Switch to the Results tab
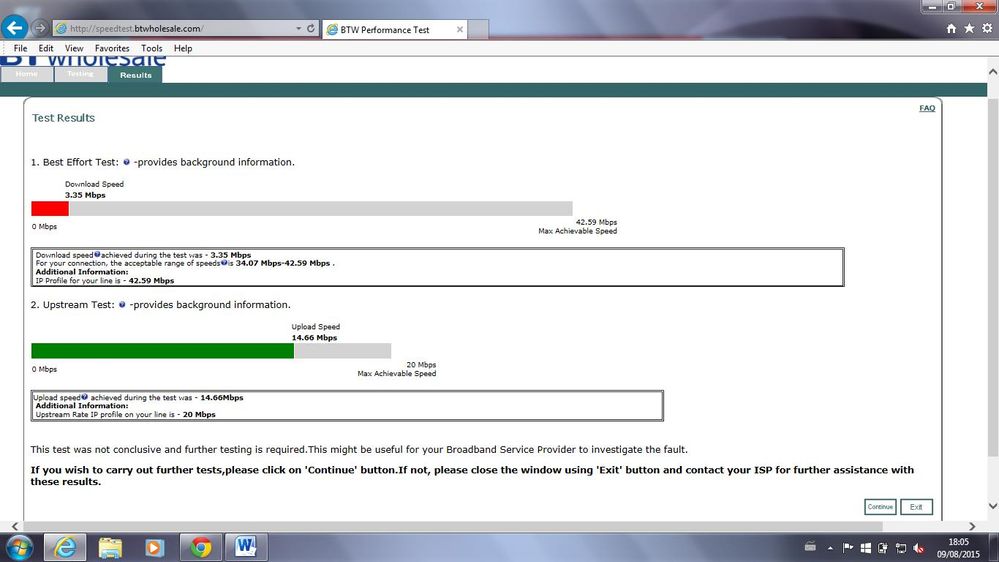 tap(135, 75)
